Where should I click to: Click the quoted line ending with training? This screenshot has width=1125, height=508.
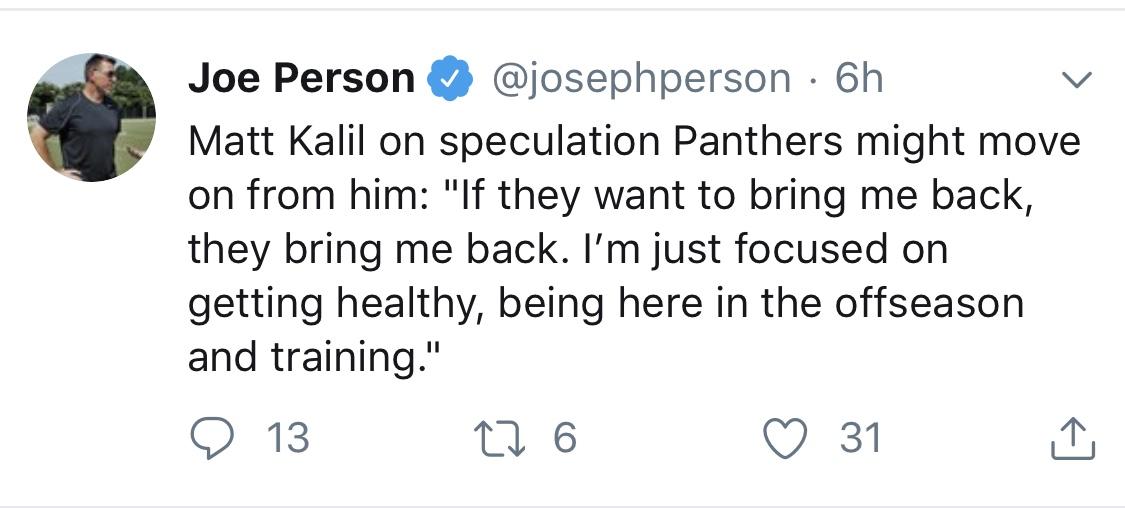(312, 357)
